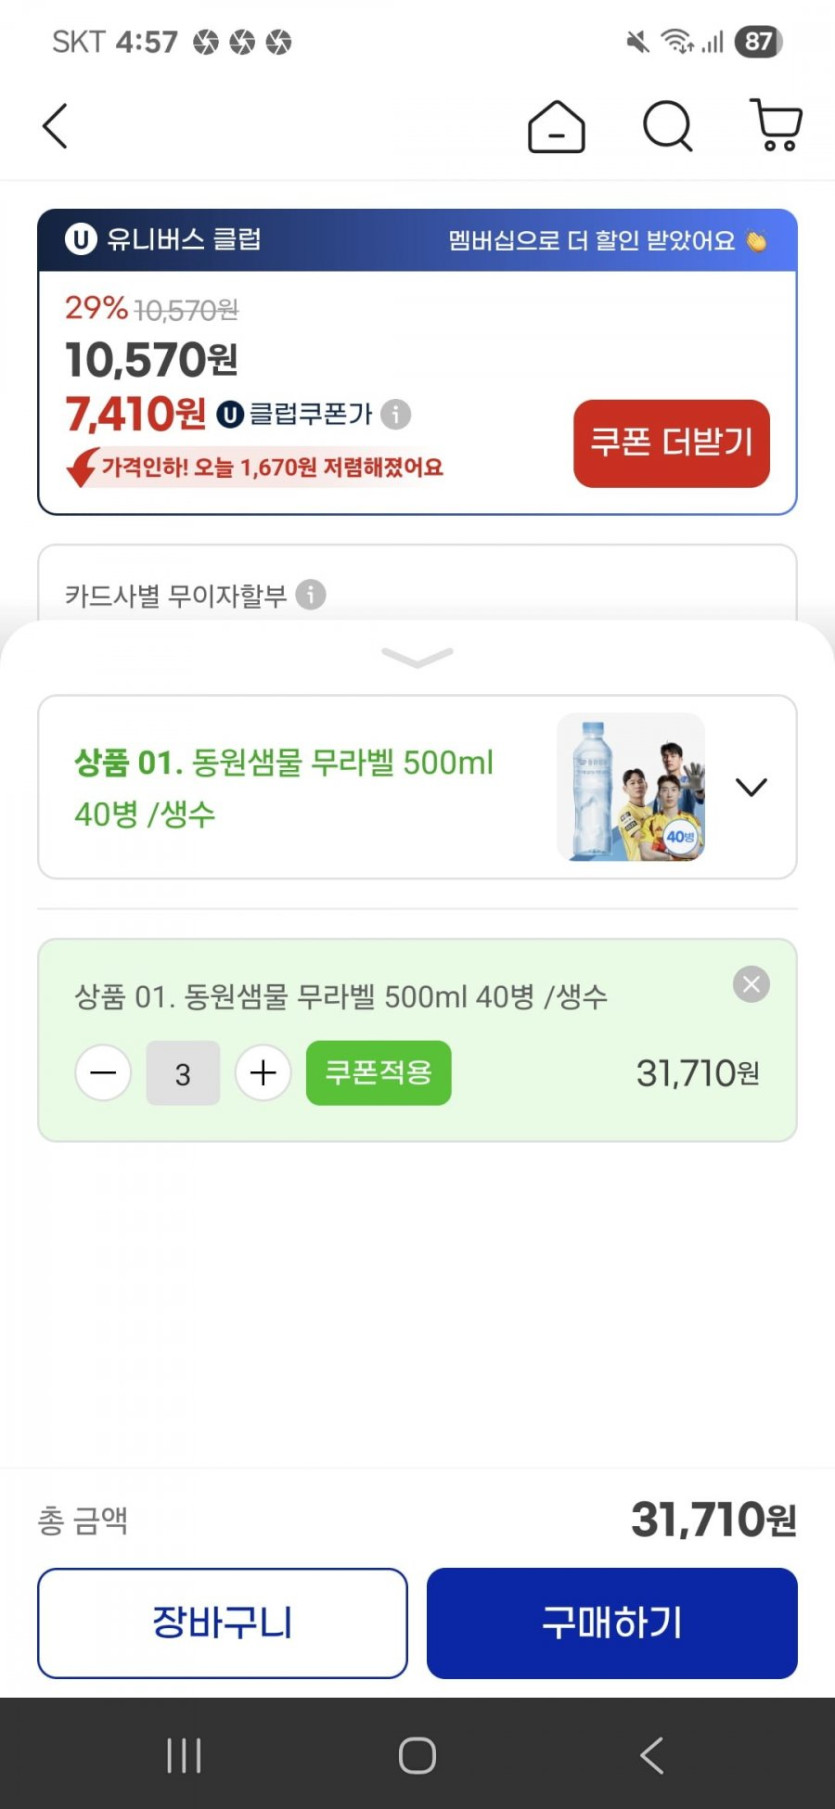Open the home icon in header

coord(556,127)
